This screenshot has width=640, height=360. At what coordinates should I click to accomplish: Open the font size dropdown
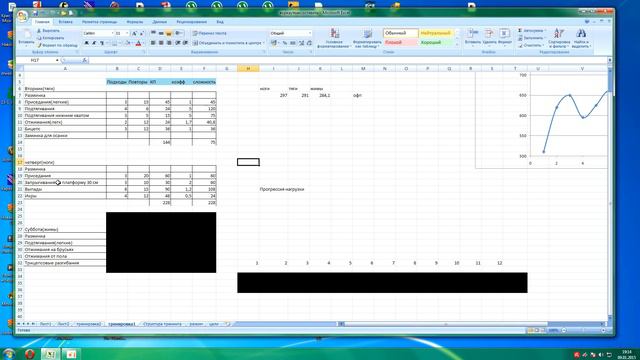pyautogui.click(x=127, y=33)
